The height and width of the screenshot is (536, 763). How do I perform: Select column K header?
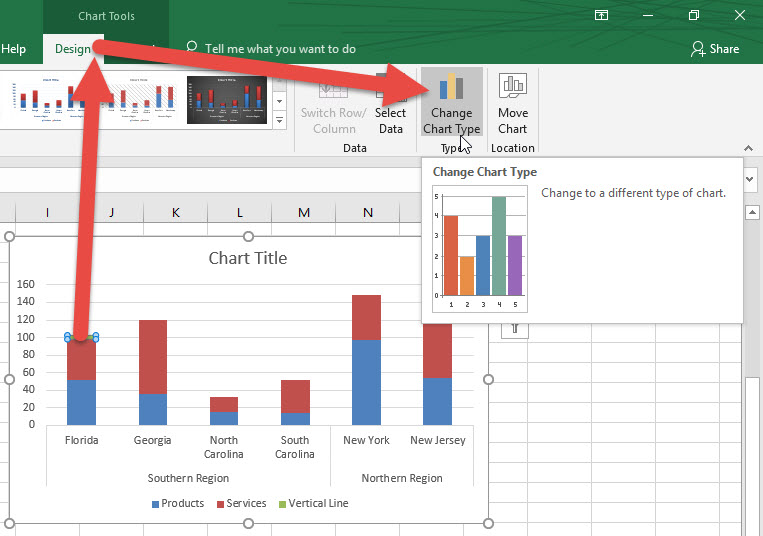pos(175,212)
